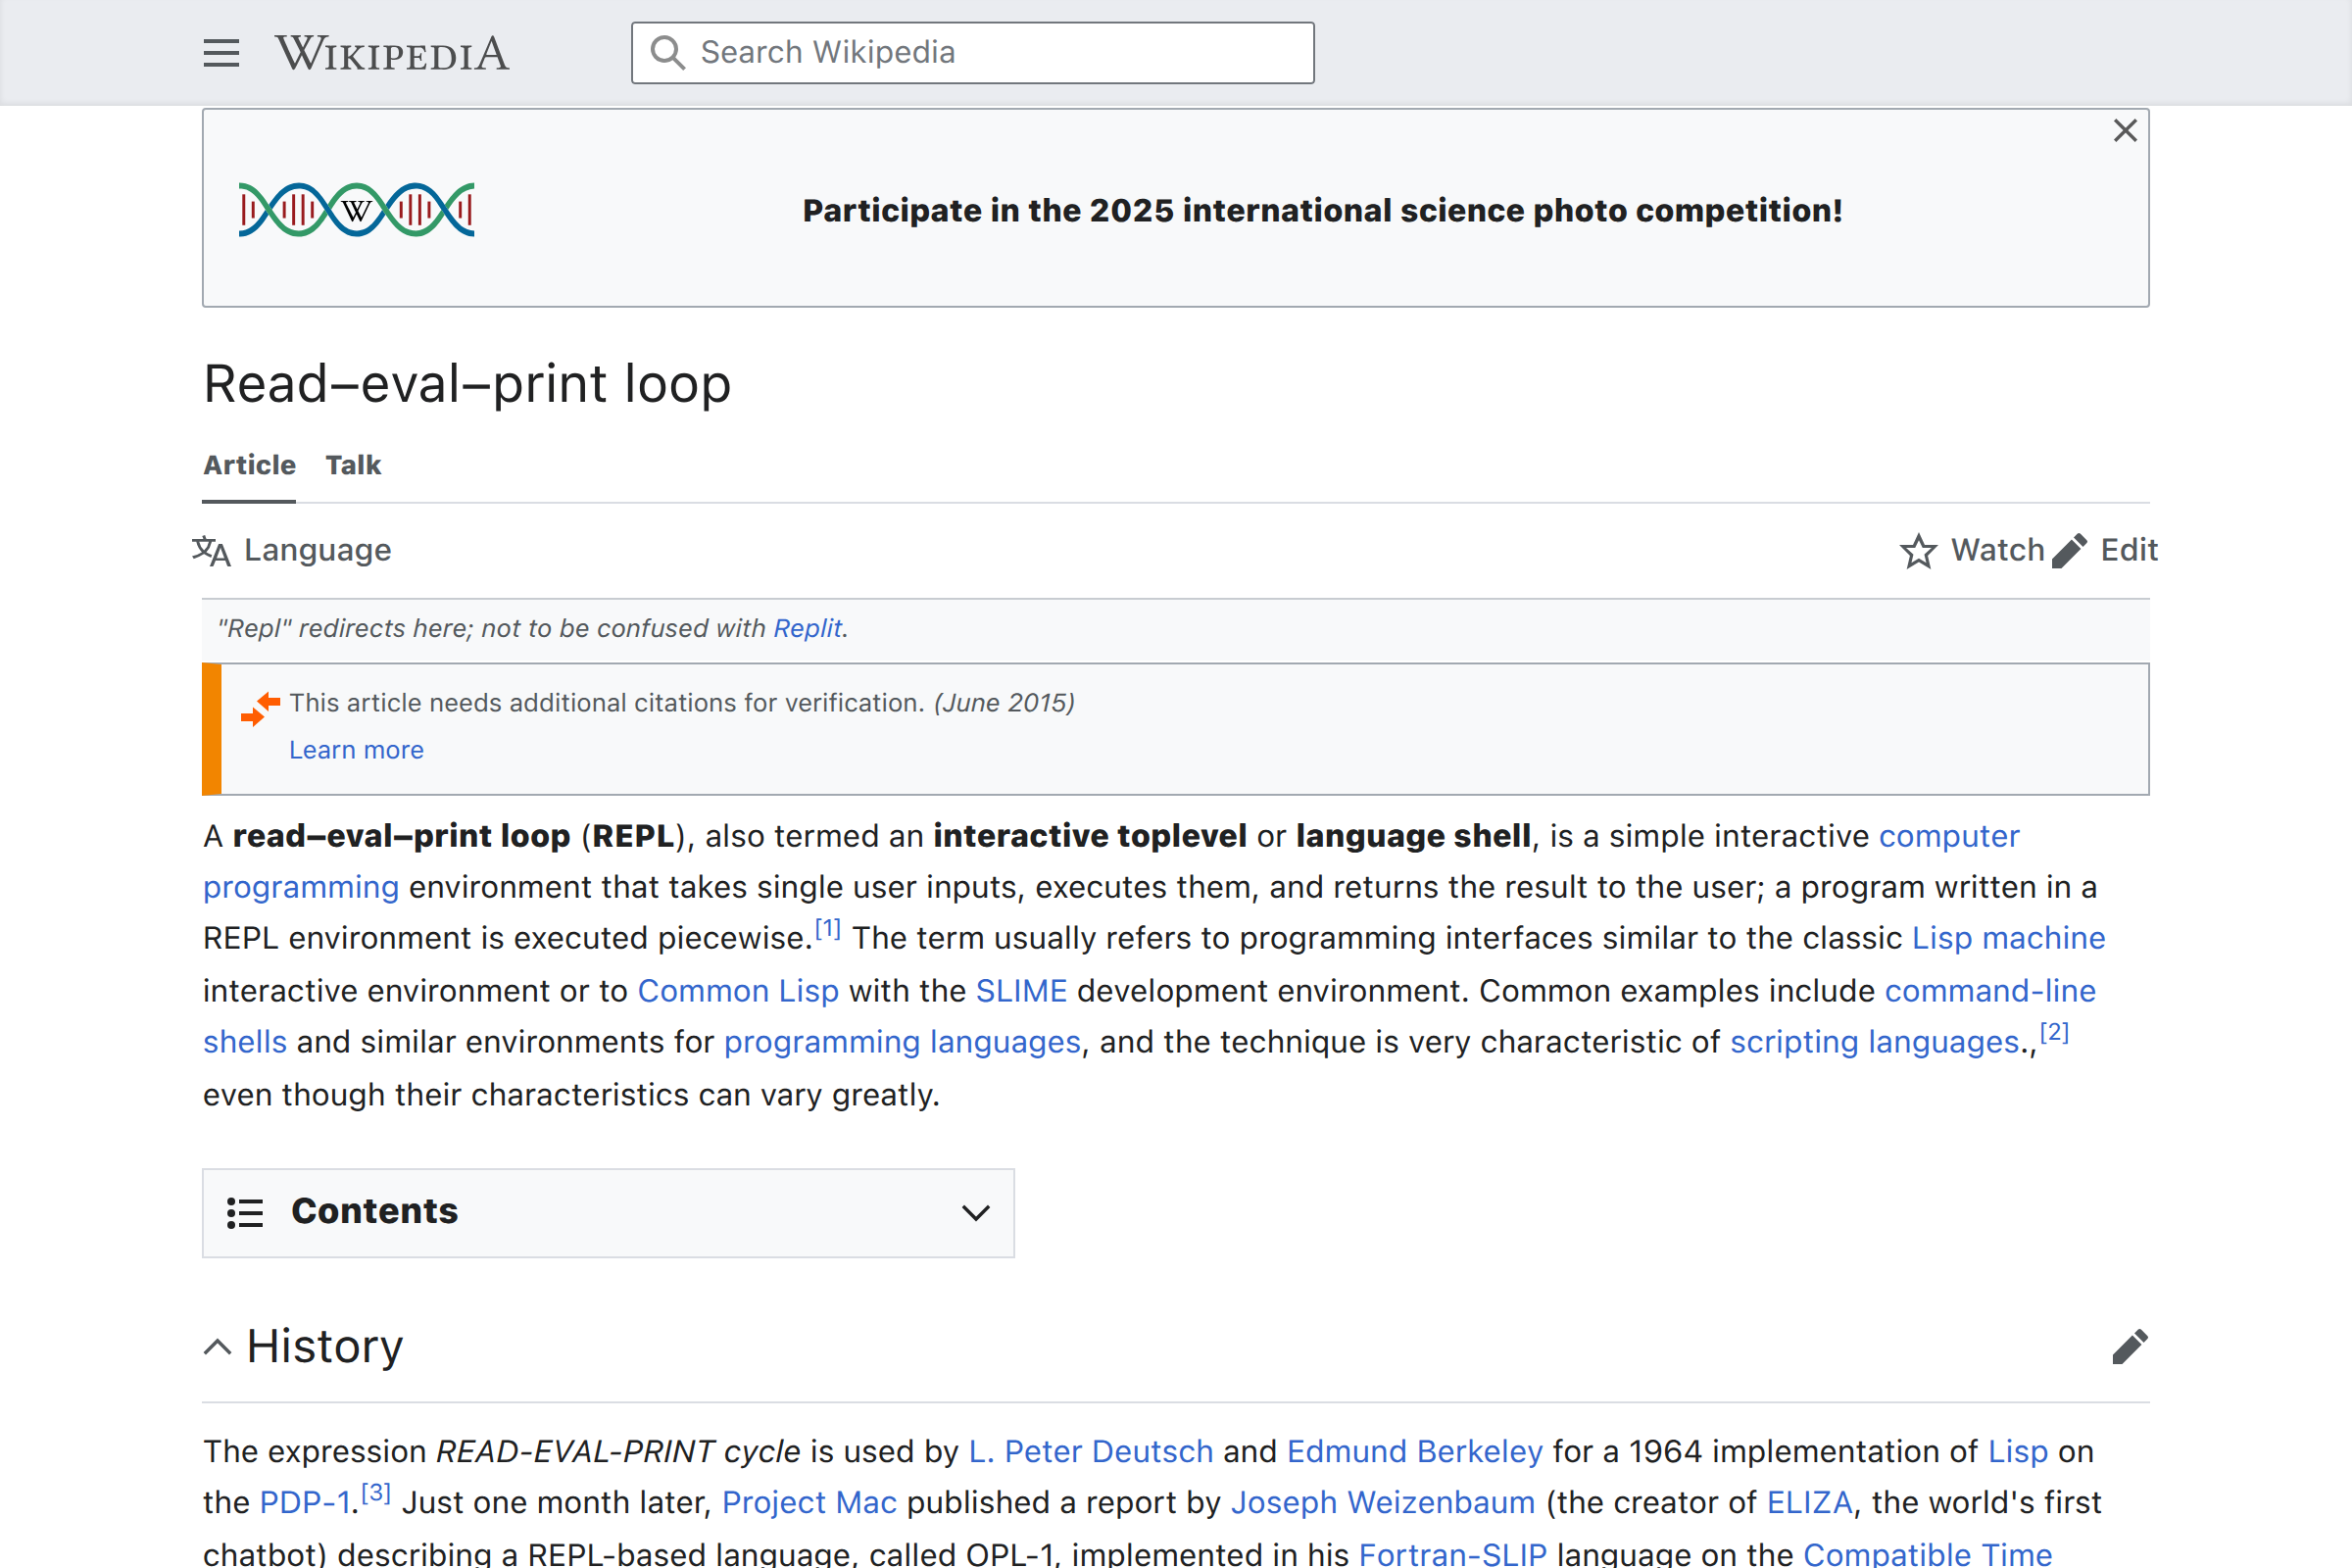Click the language translation icon
Screen dimensions: 2352x1568
(211, 551)
